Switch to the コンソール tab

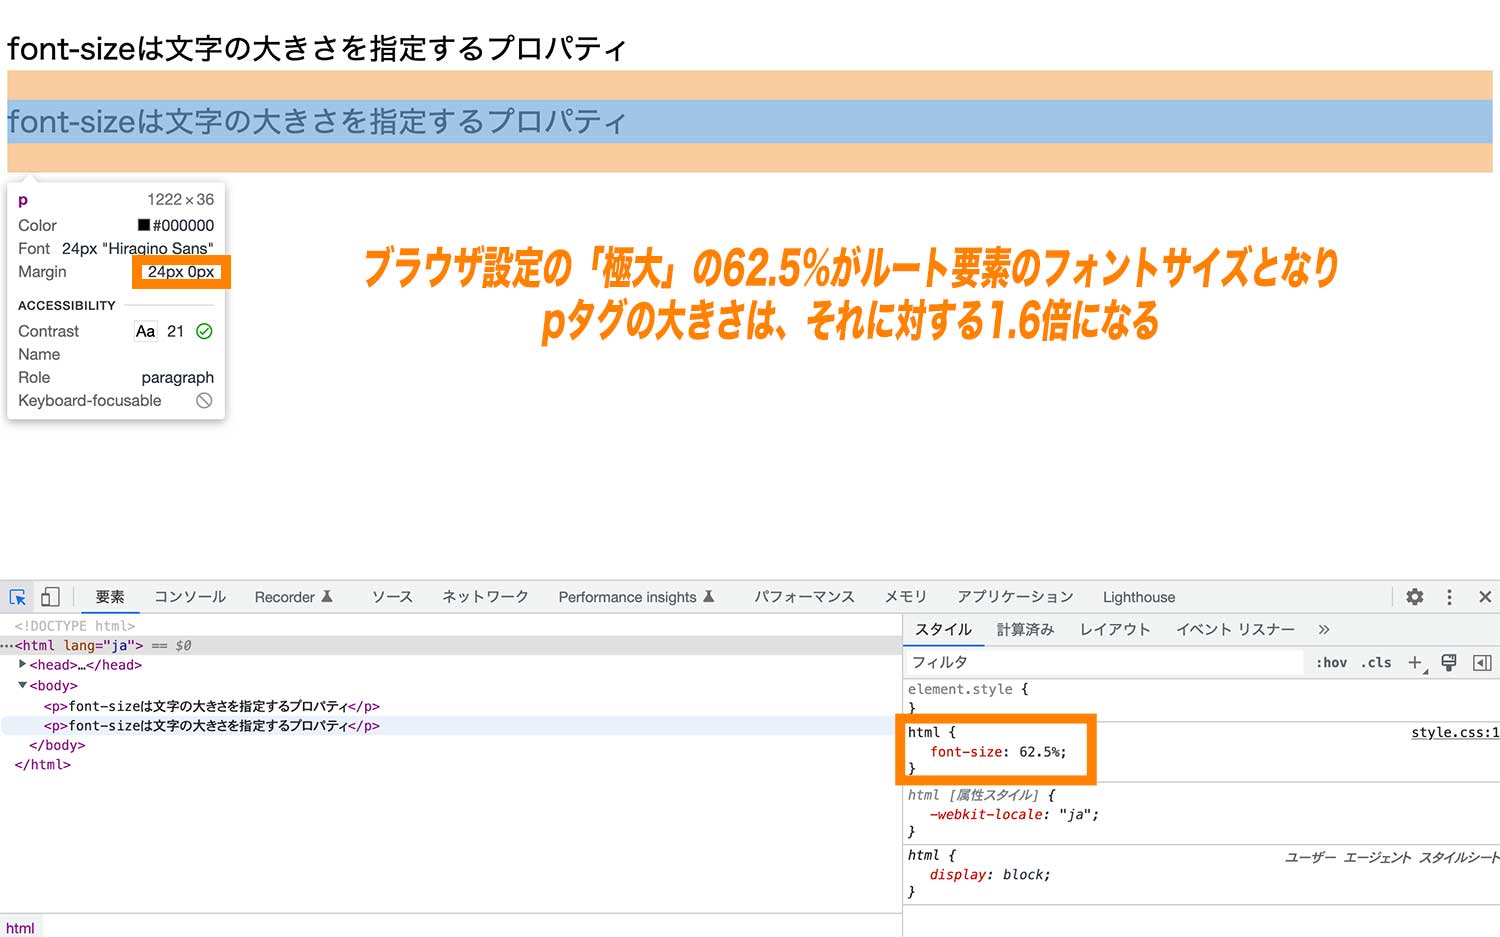(x=190, y=597)
